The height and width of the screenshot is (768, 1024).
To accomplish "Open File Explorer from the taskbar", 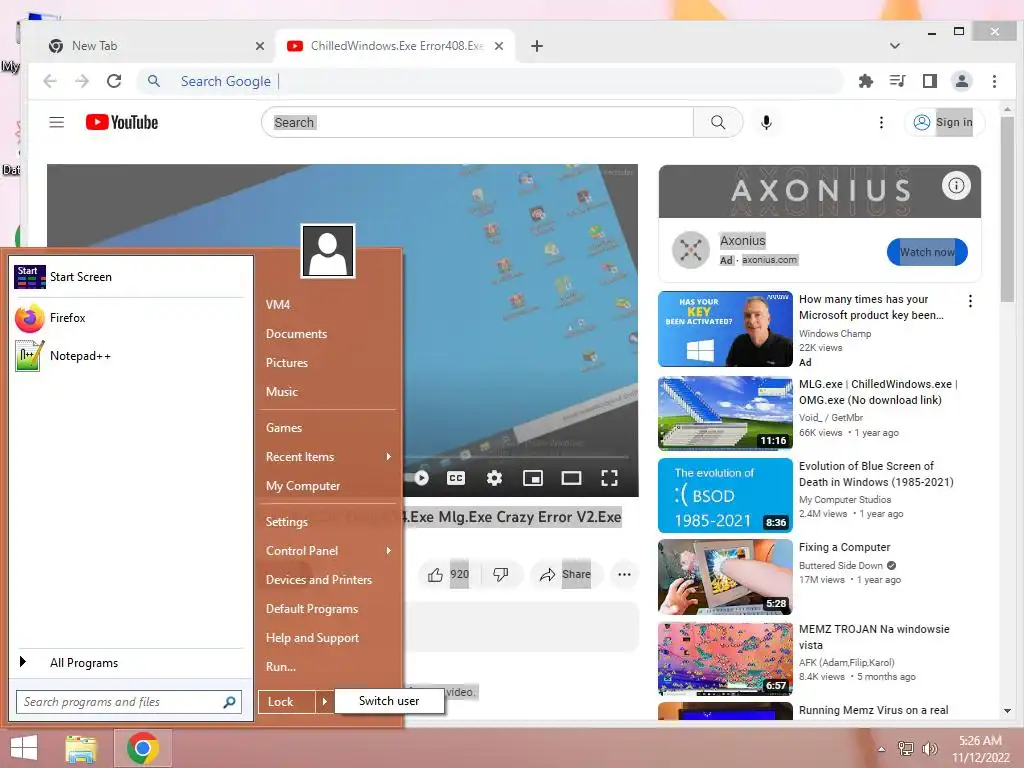I will (x=81, y=748).
